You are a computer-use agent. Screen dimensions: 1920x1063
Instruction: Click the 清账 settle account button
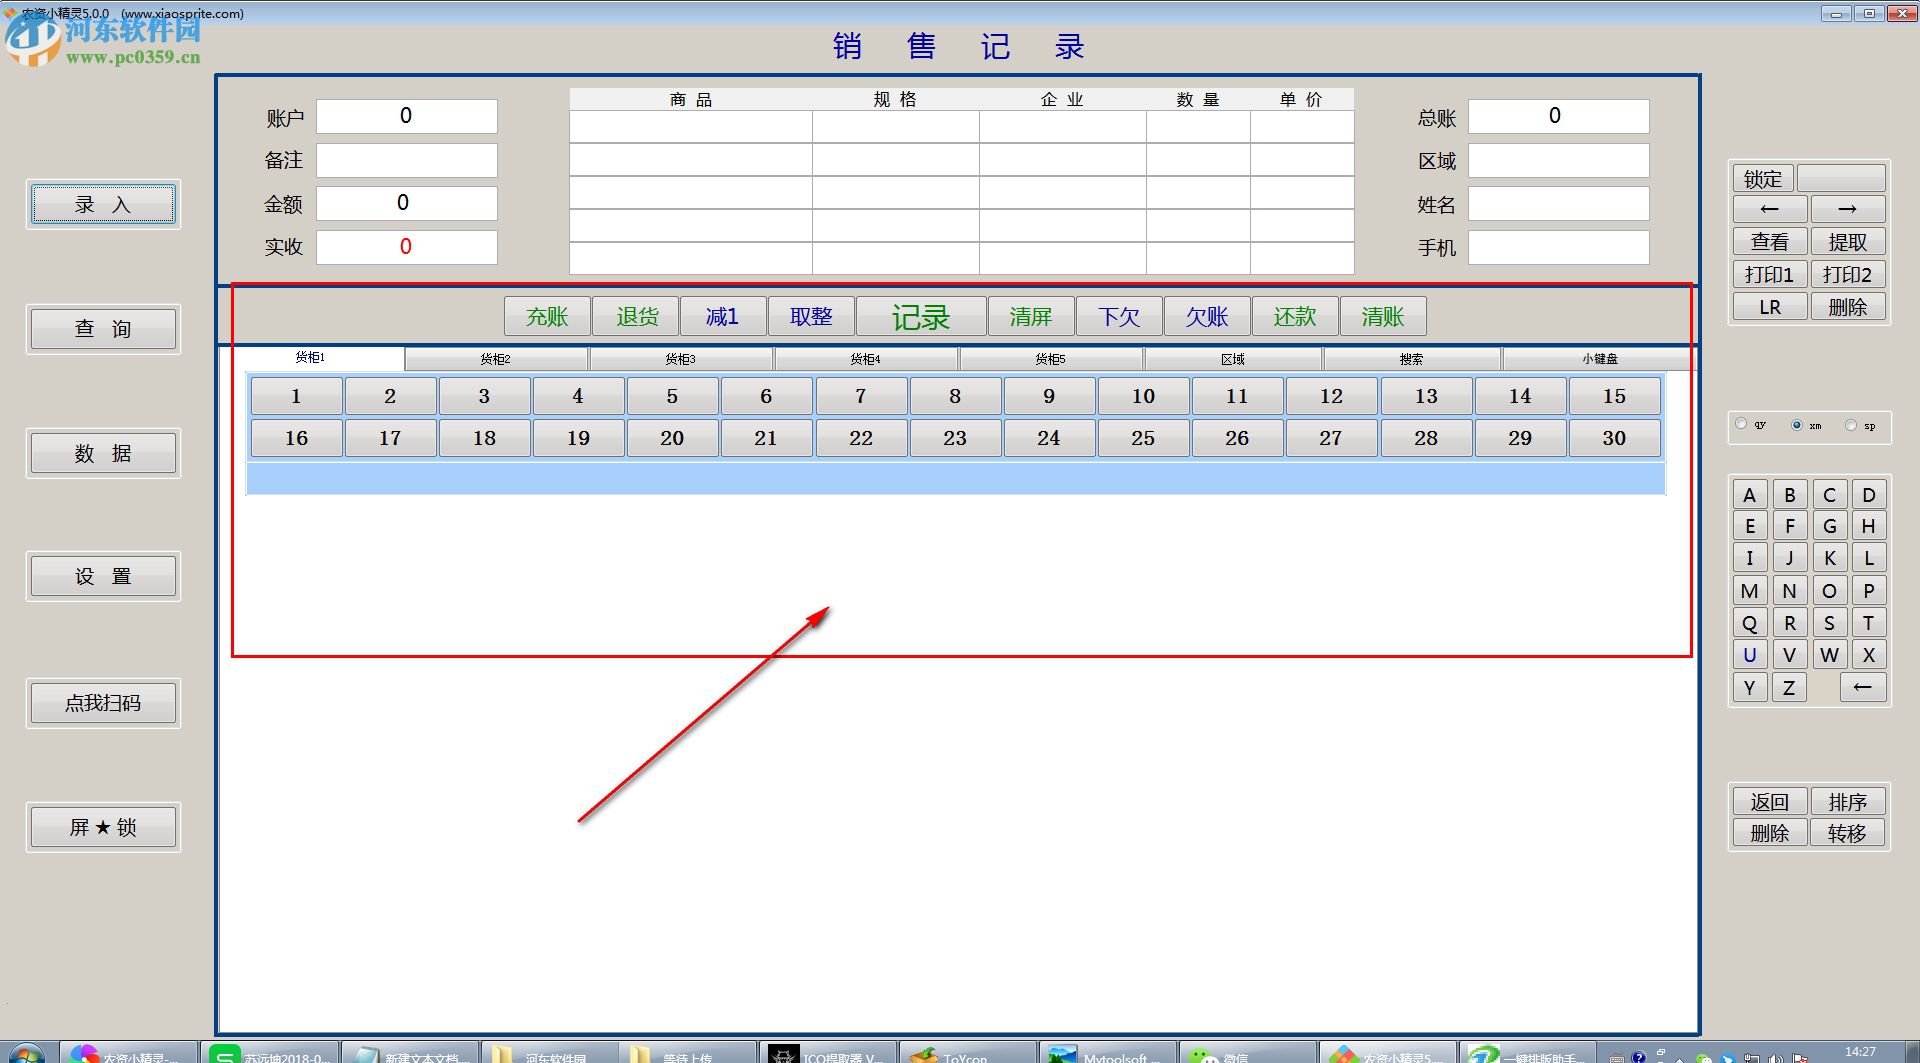(x=1383, y=317)
